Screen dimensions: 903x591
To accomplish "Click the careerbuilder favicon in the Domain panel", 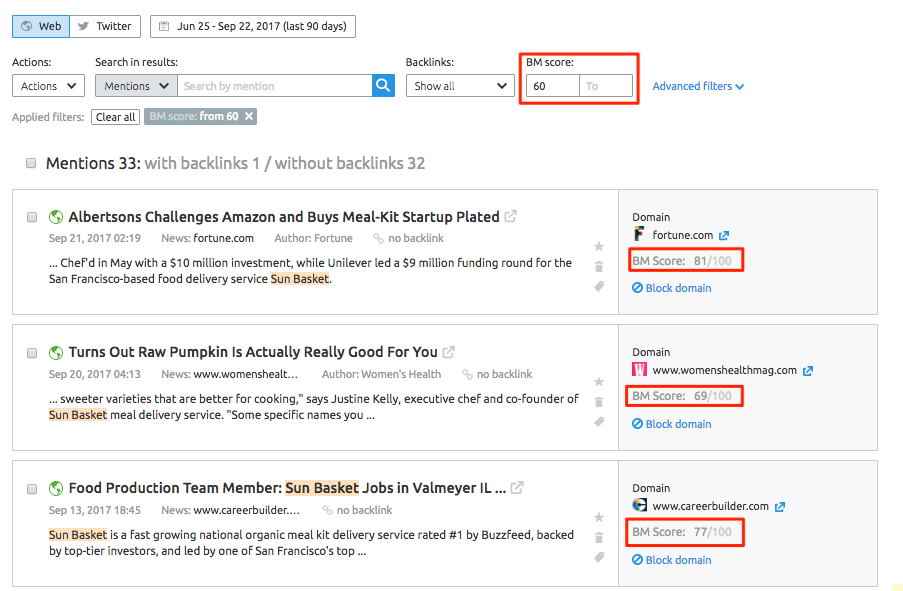I will pyautogui.click(x=639, y=505).
